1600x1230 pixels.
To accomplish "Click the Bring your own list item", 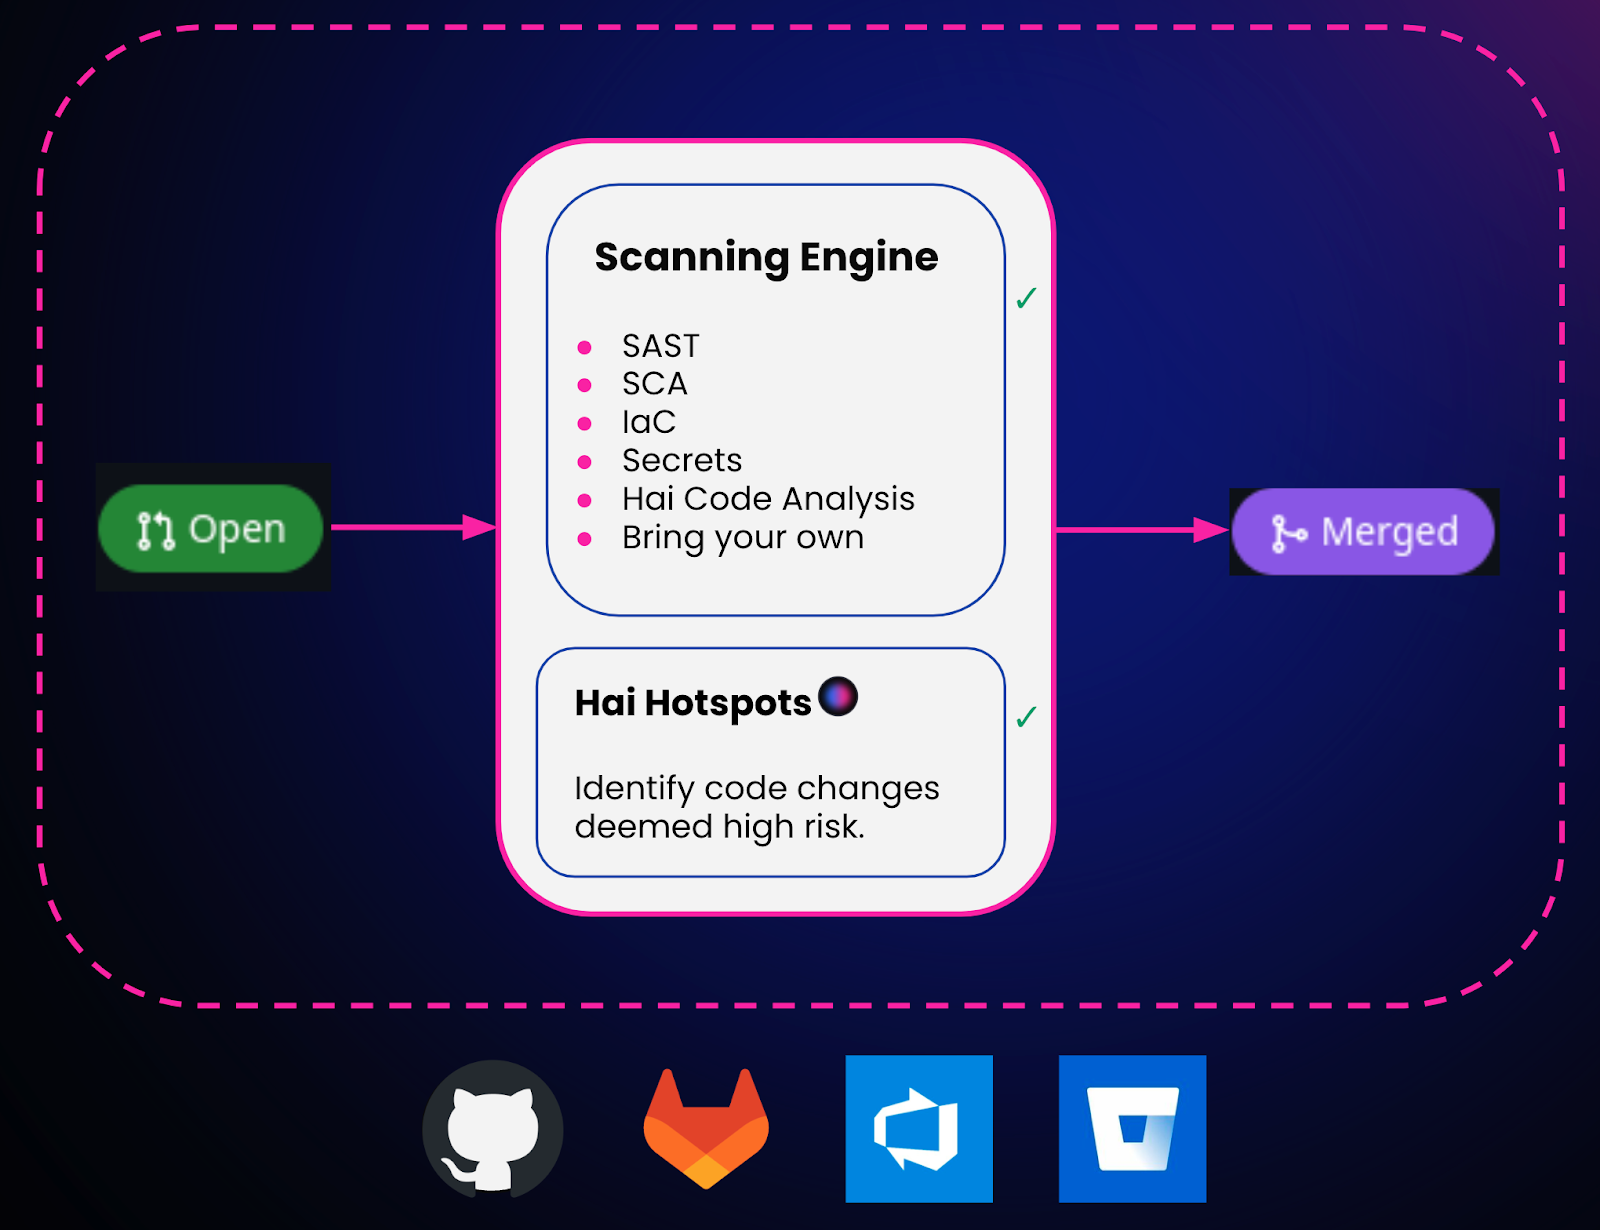I will coord(743,538).
